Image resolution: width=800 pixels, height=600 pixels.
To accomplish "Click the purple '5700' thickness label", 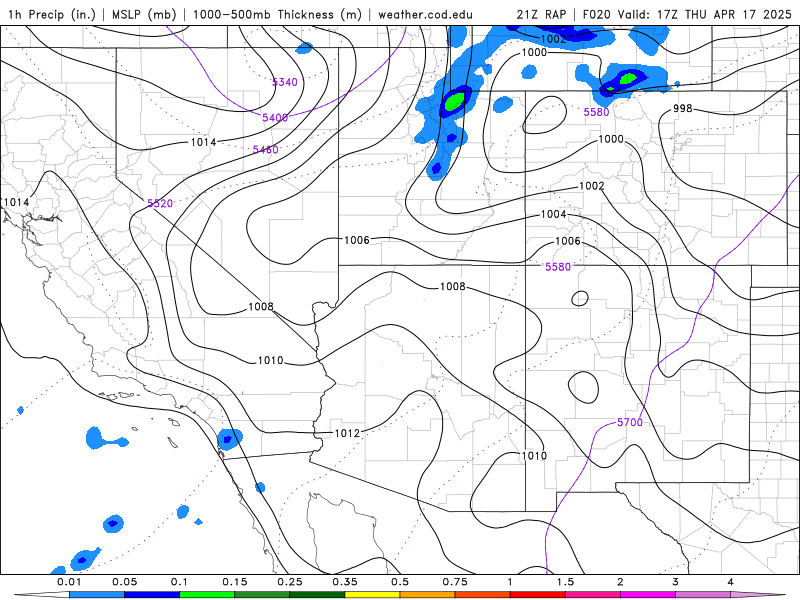I will pyautogui.click(x=630, y=422).
